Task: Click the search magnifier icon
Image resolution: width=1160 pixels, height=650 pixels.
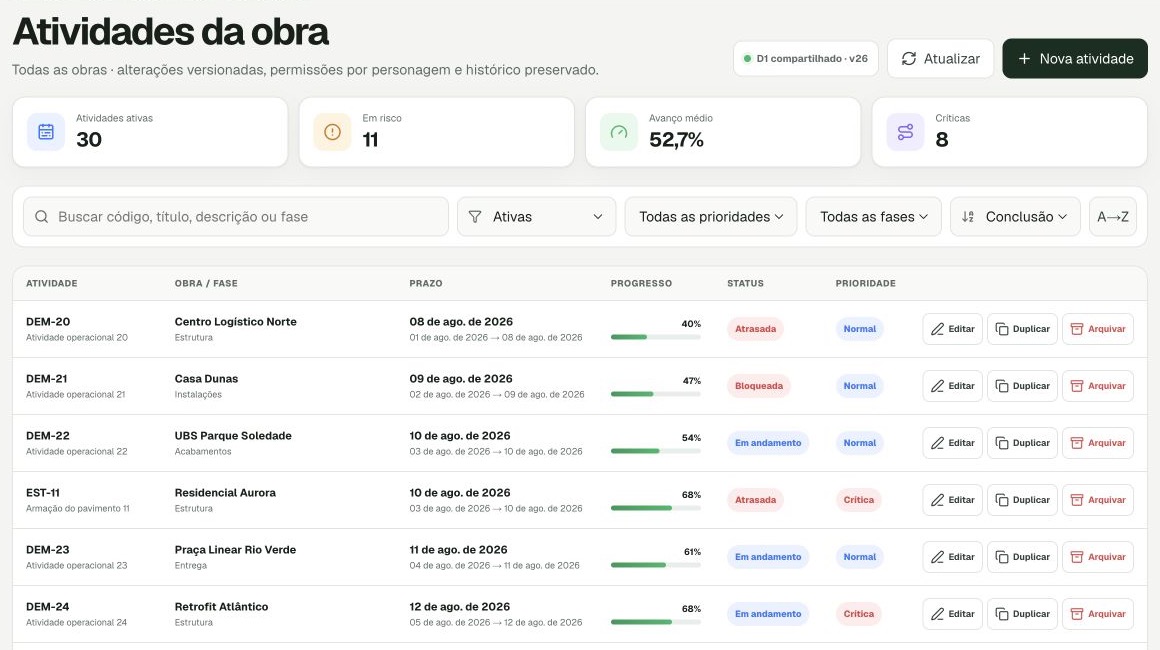Action: pos(41,217)
